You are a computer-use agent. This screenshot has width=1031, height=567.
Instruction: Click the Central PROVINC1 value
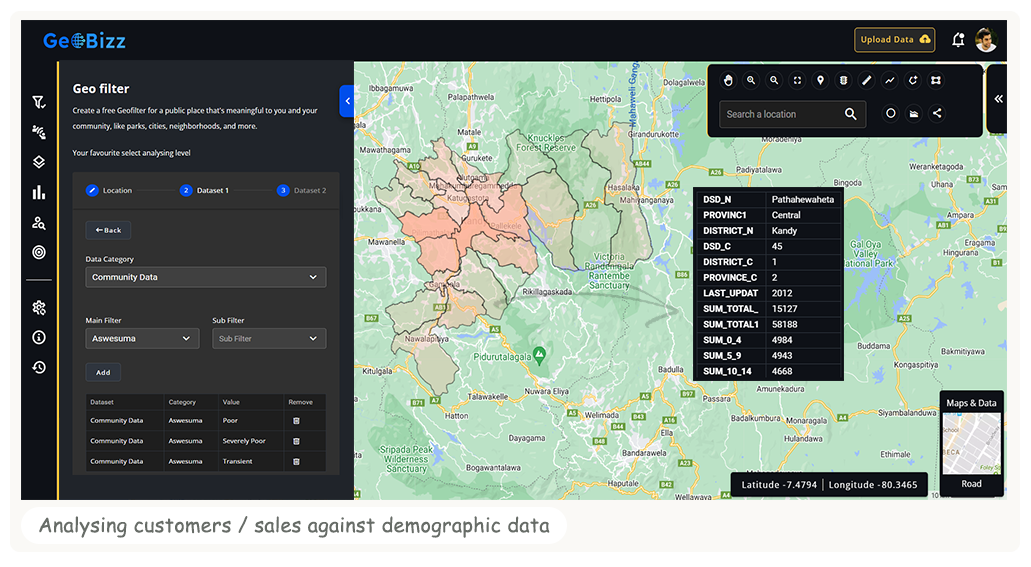click(x=786, y=215)
